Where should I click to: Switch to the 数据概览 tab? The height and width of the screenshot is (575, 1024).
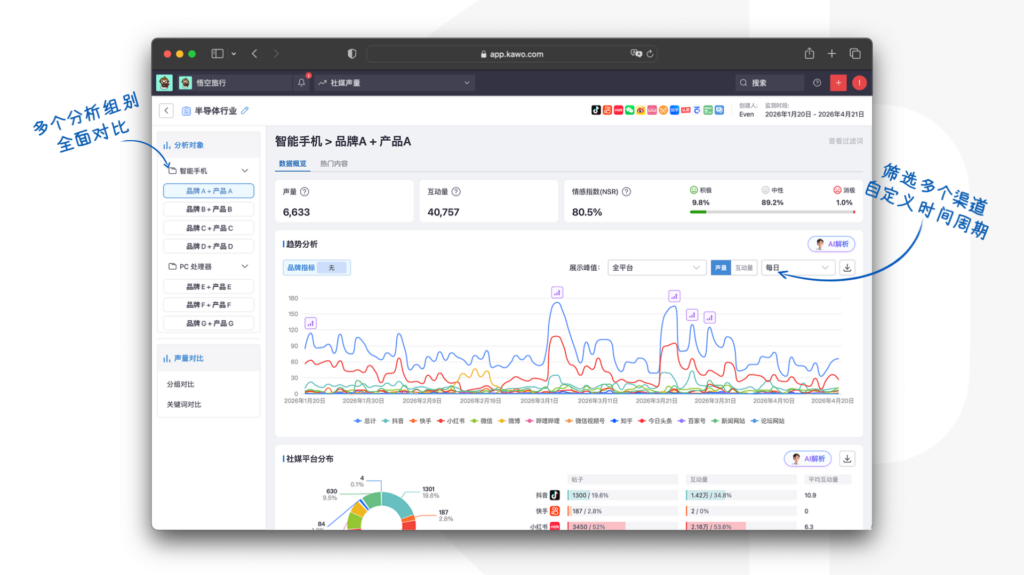pos(293,164)
